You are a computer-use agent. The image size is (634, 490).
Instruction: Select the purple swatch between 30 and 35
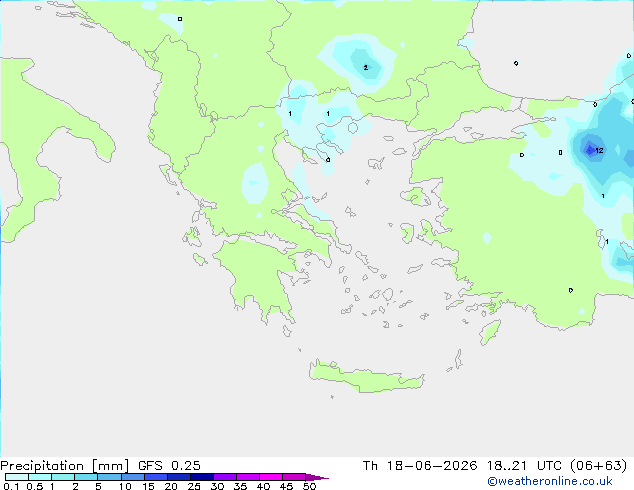225,477
